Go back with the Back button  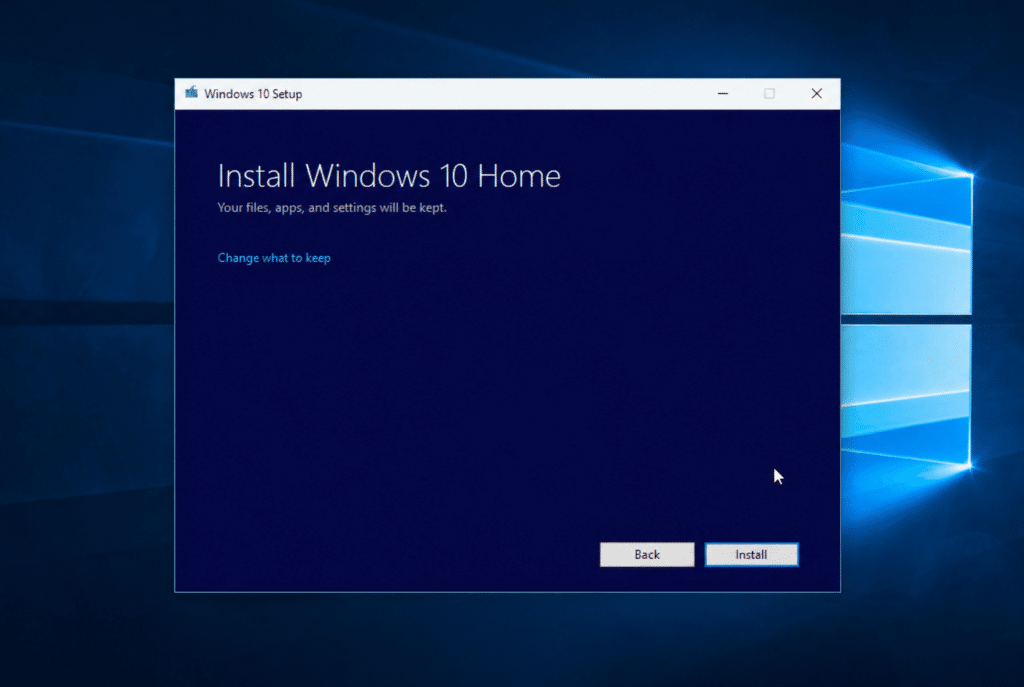tap(647, 554)
